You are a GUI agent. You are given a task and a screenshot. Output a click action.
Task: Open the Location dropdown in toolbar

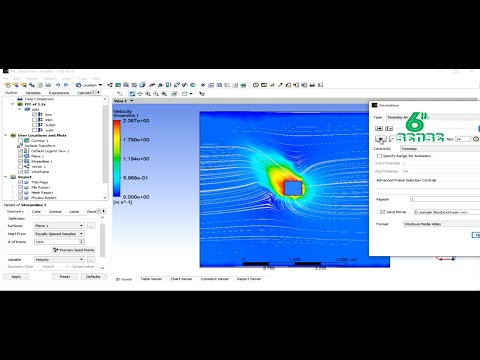[x=89, y=85]
